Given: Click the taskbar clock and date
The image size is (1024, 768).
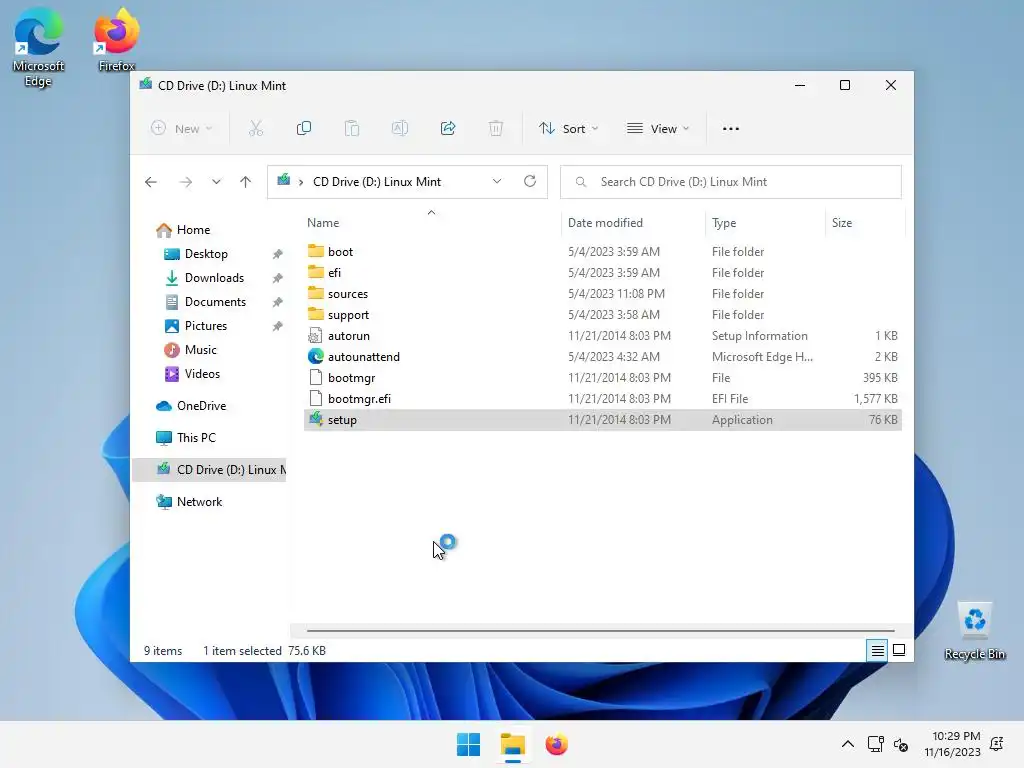Looking at the screenshot, I should (952, 744).
